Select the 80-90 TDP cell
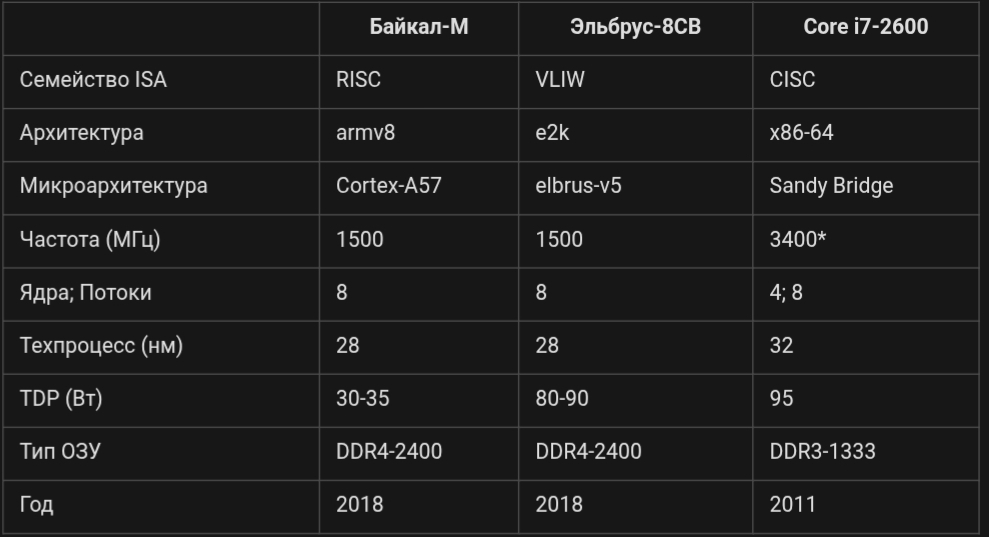Screen dimensions: 989x537 (x=562, y=398)
